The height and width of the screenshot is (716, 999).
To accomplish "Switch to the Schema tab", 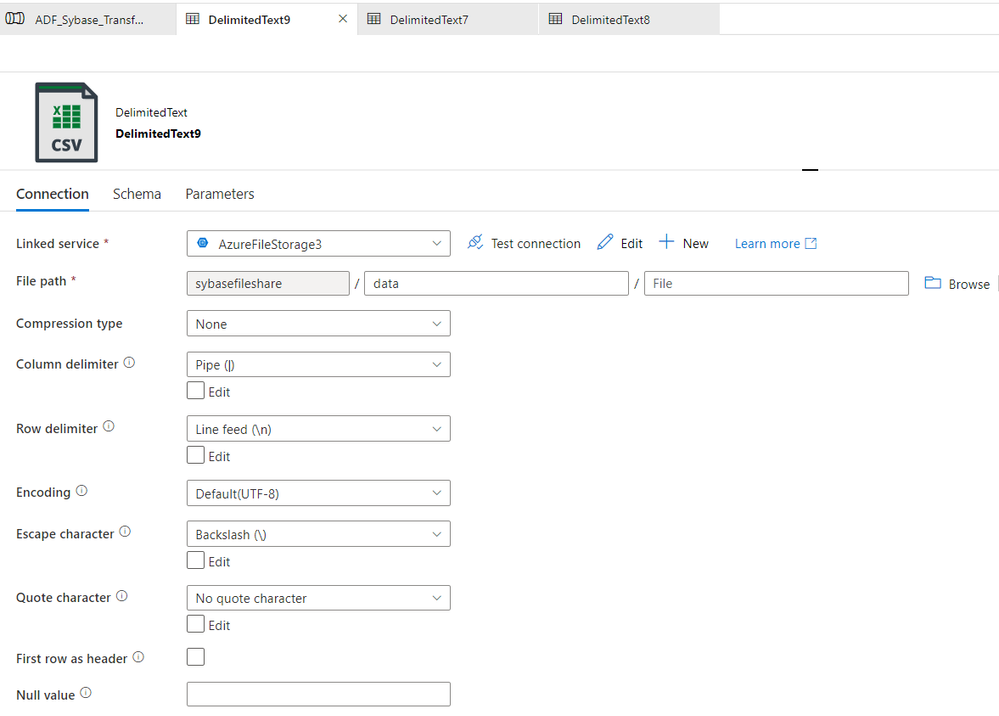I will point(137,194).
